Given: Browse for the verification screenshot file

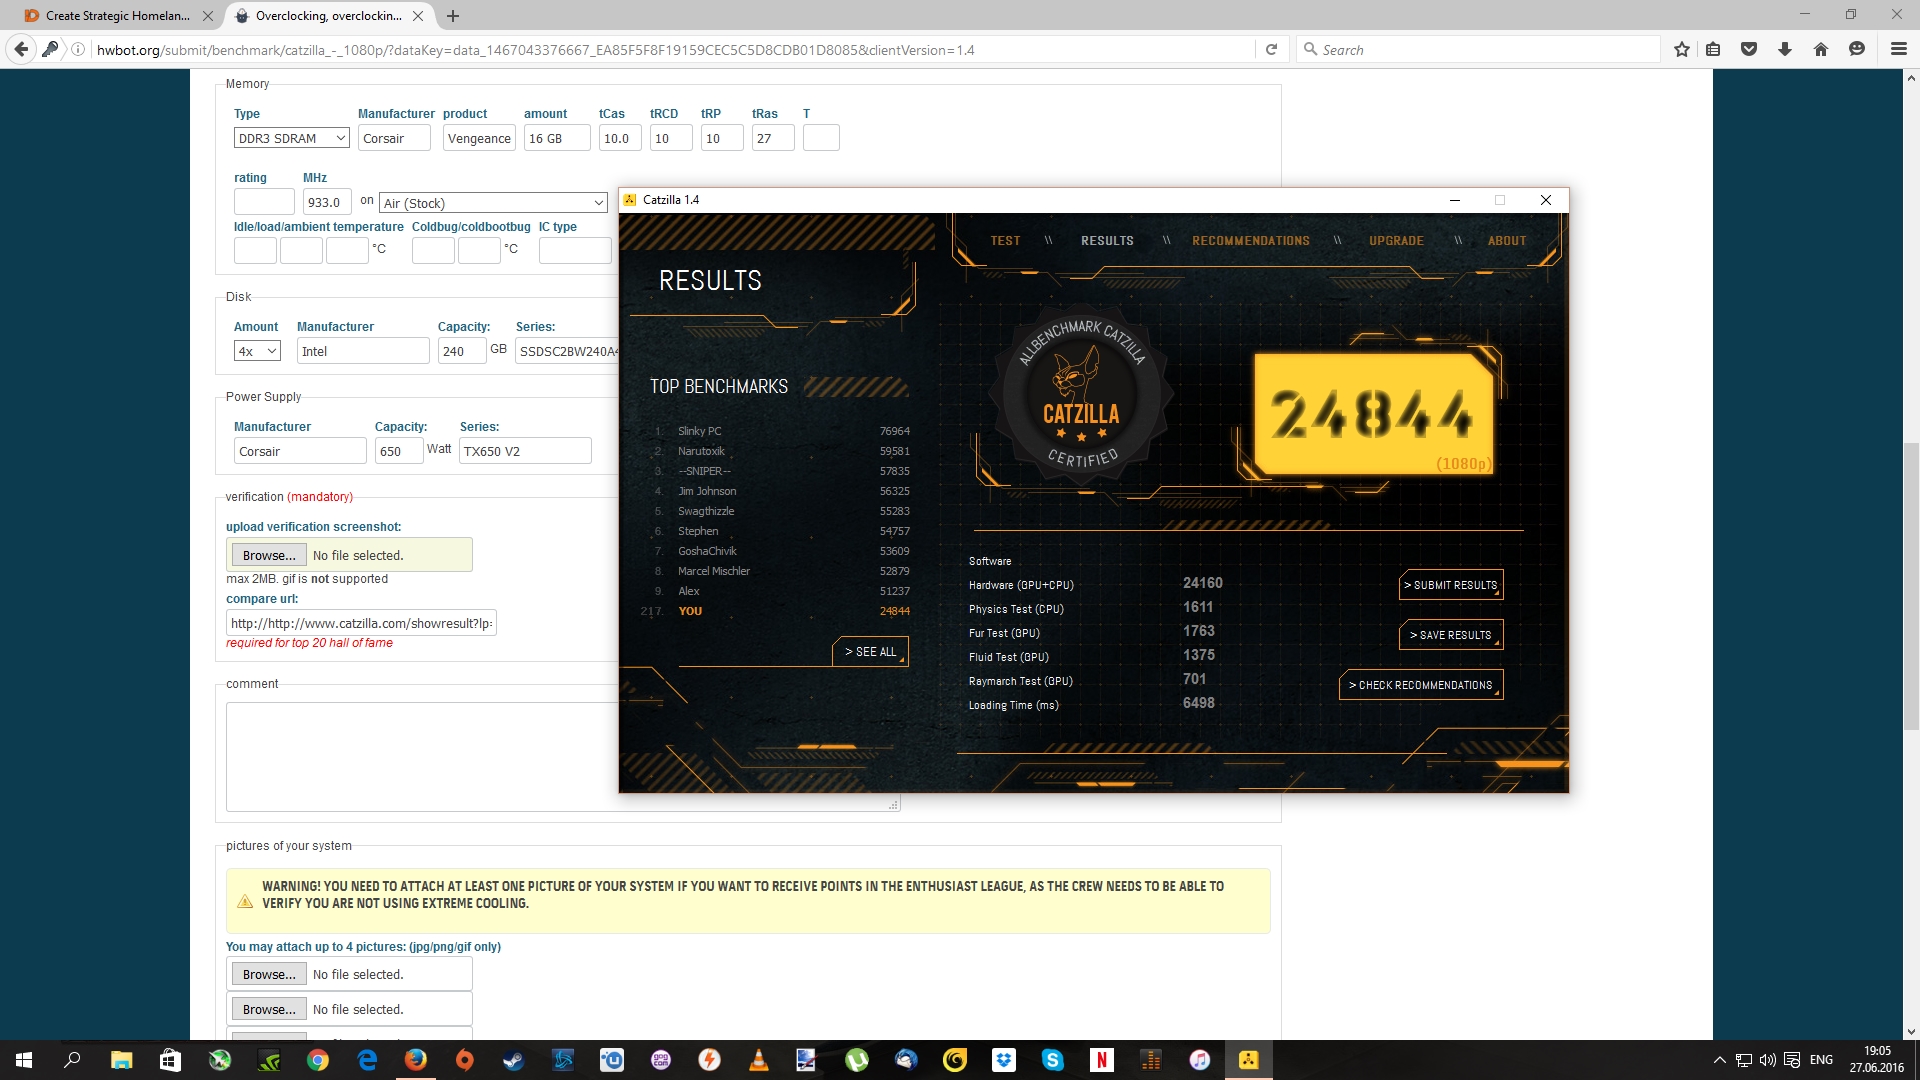Looking at the screenshot, I should pos(269,555).
